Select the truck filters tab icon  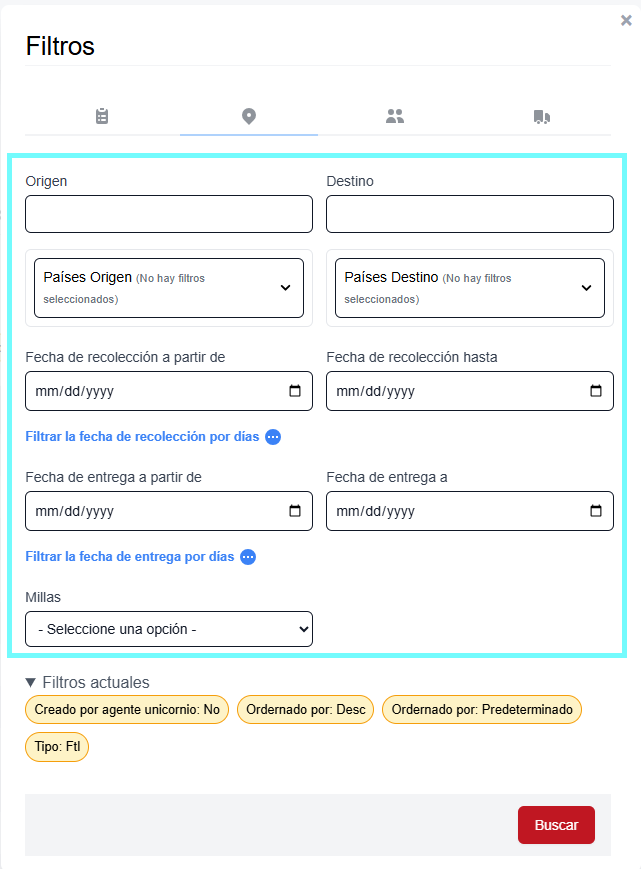[x=541, y=116]
